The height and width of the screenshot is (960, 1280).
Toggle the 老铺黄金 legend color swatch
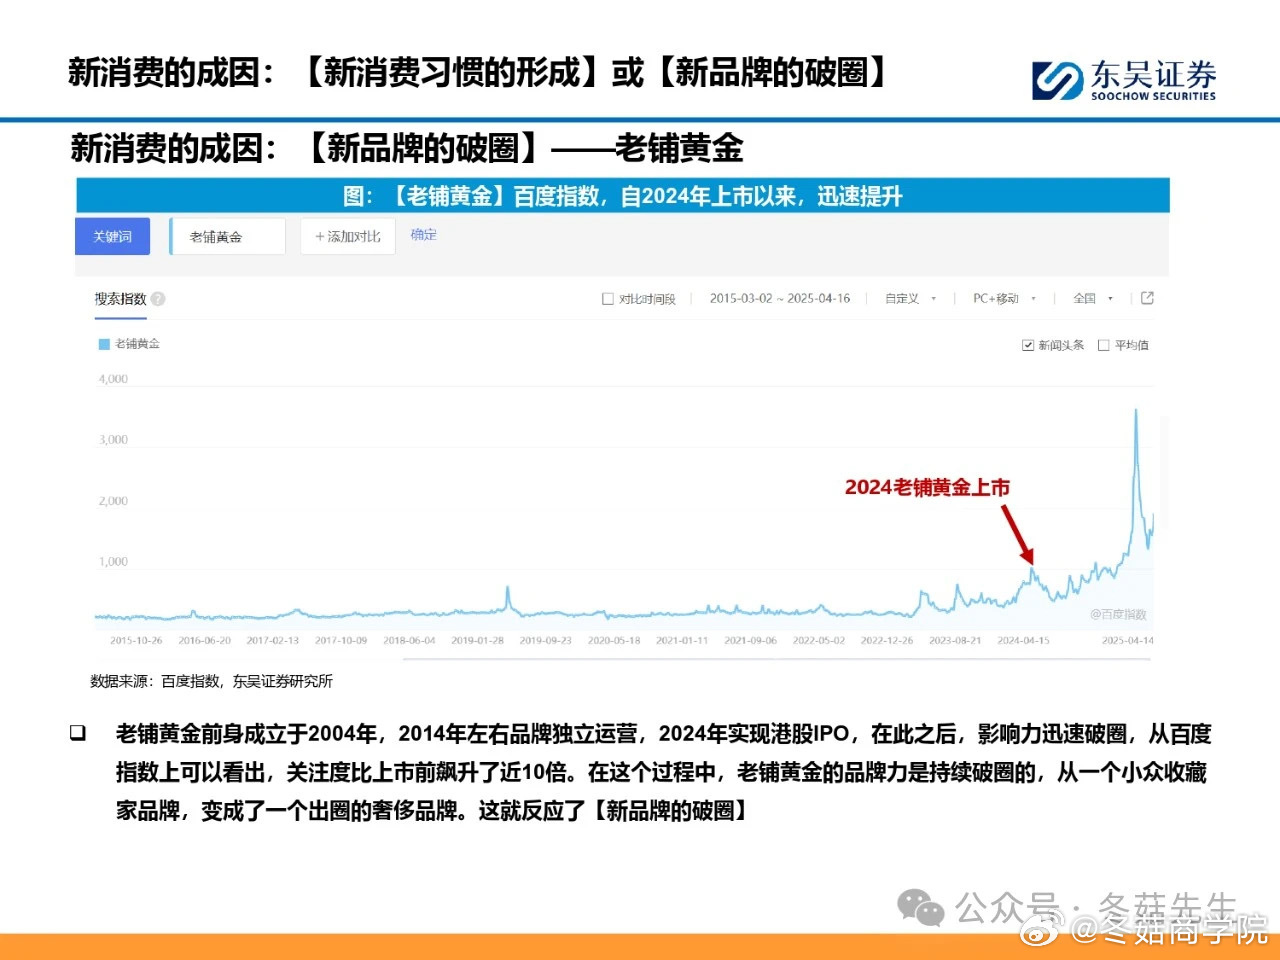click(103, 344)
